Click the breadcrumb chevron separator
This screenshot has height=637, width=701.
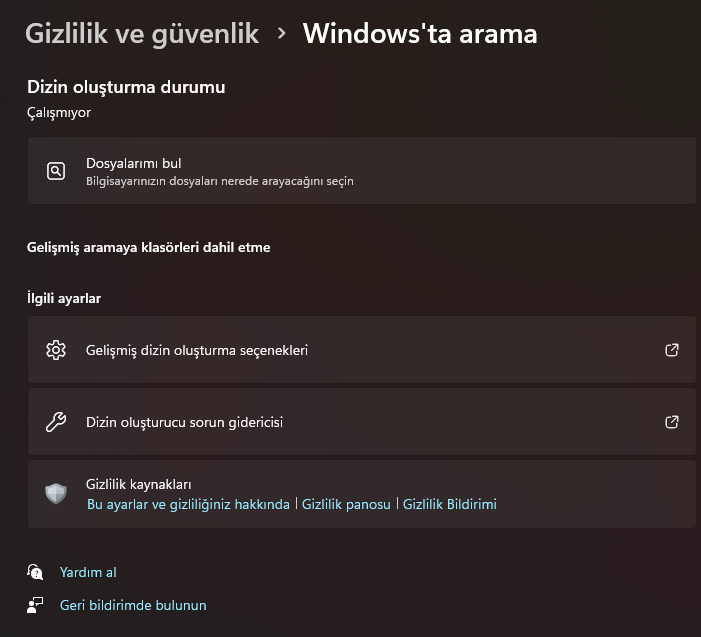click(x=282, y=34)
